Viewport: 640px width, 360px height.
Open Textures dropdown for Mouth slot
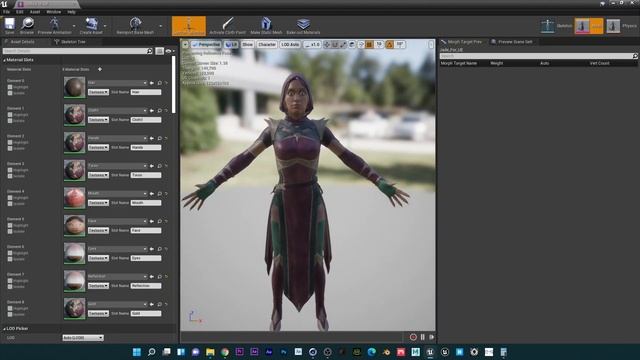pos(98,203)
